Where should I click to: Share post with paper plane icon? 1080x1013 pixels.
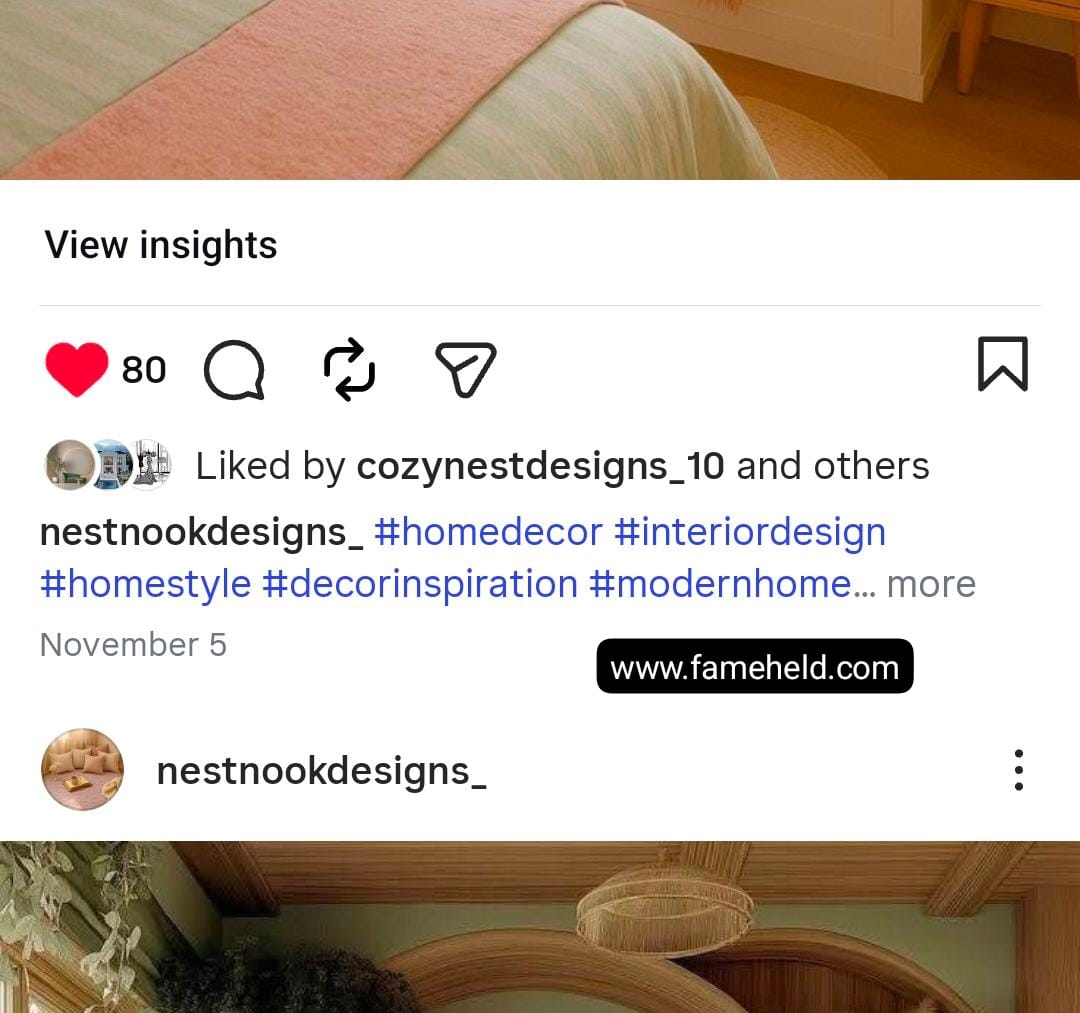466,369
